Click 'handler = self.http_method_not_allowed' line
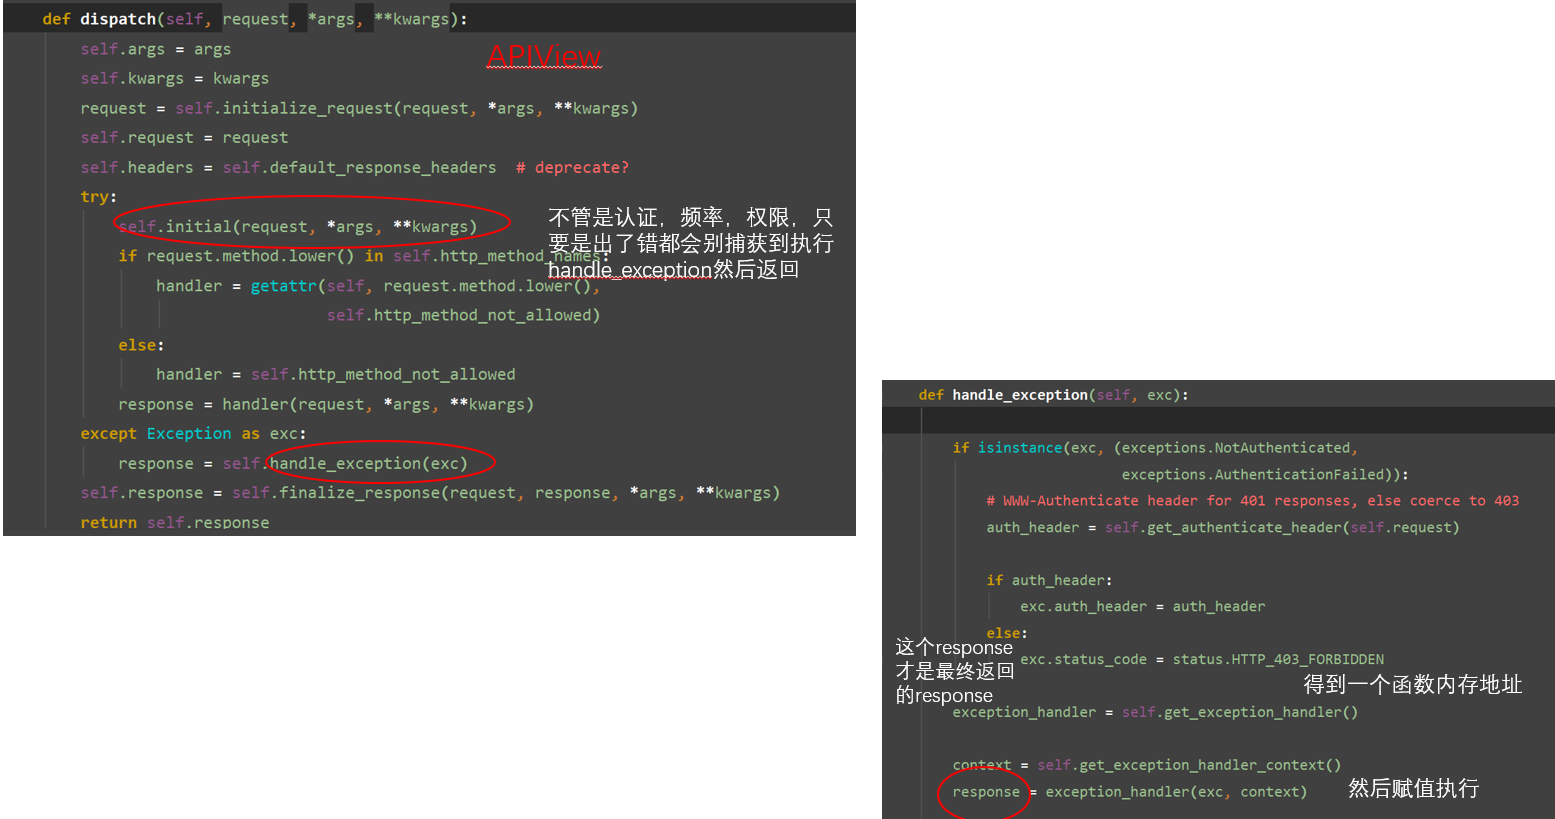 tap(336, 374)
